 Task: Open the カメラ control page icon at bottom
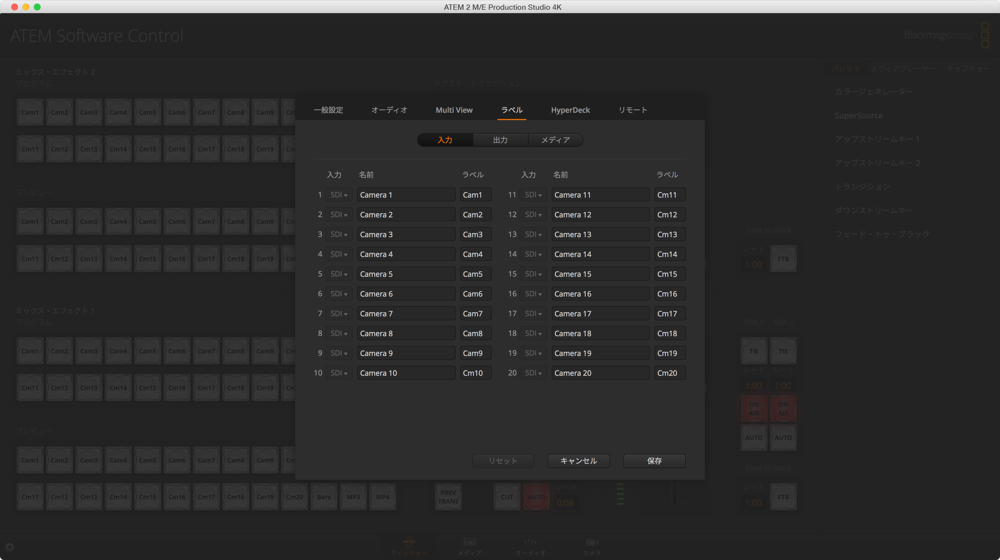pos(592,547)
